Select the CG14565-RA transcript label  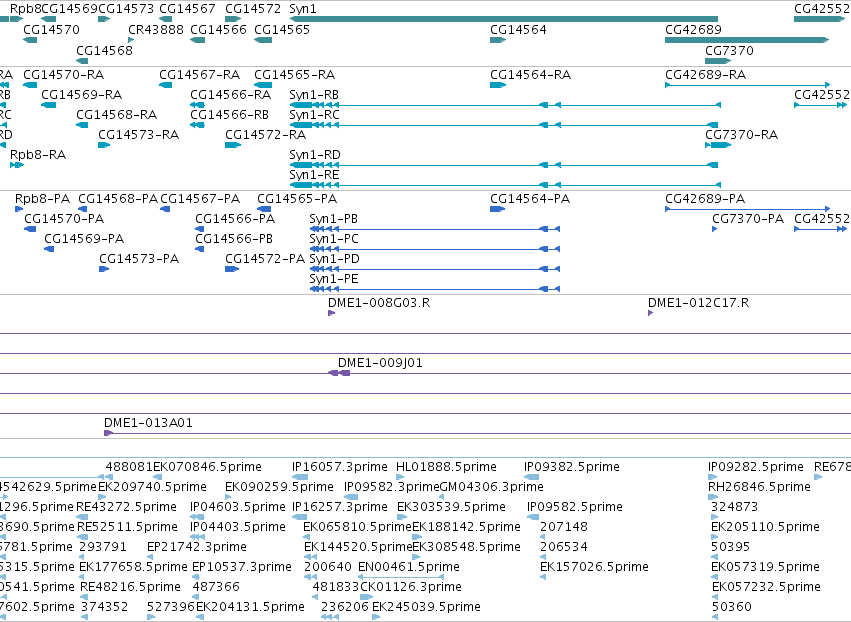295,74
